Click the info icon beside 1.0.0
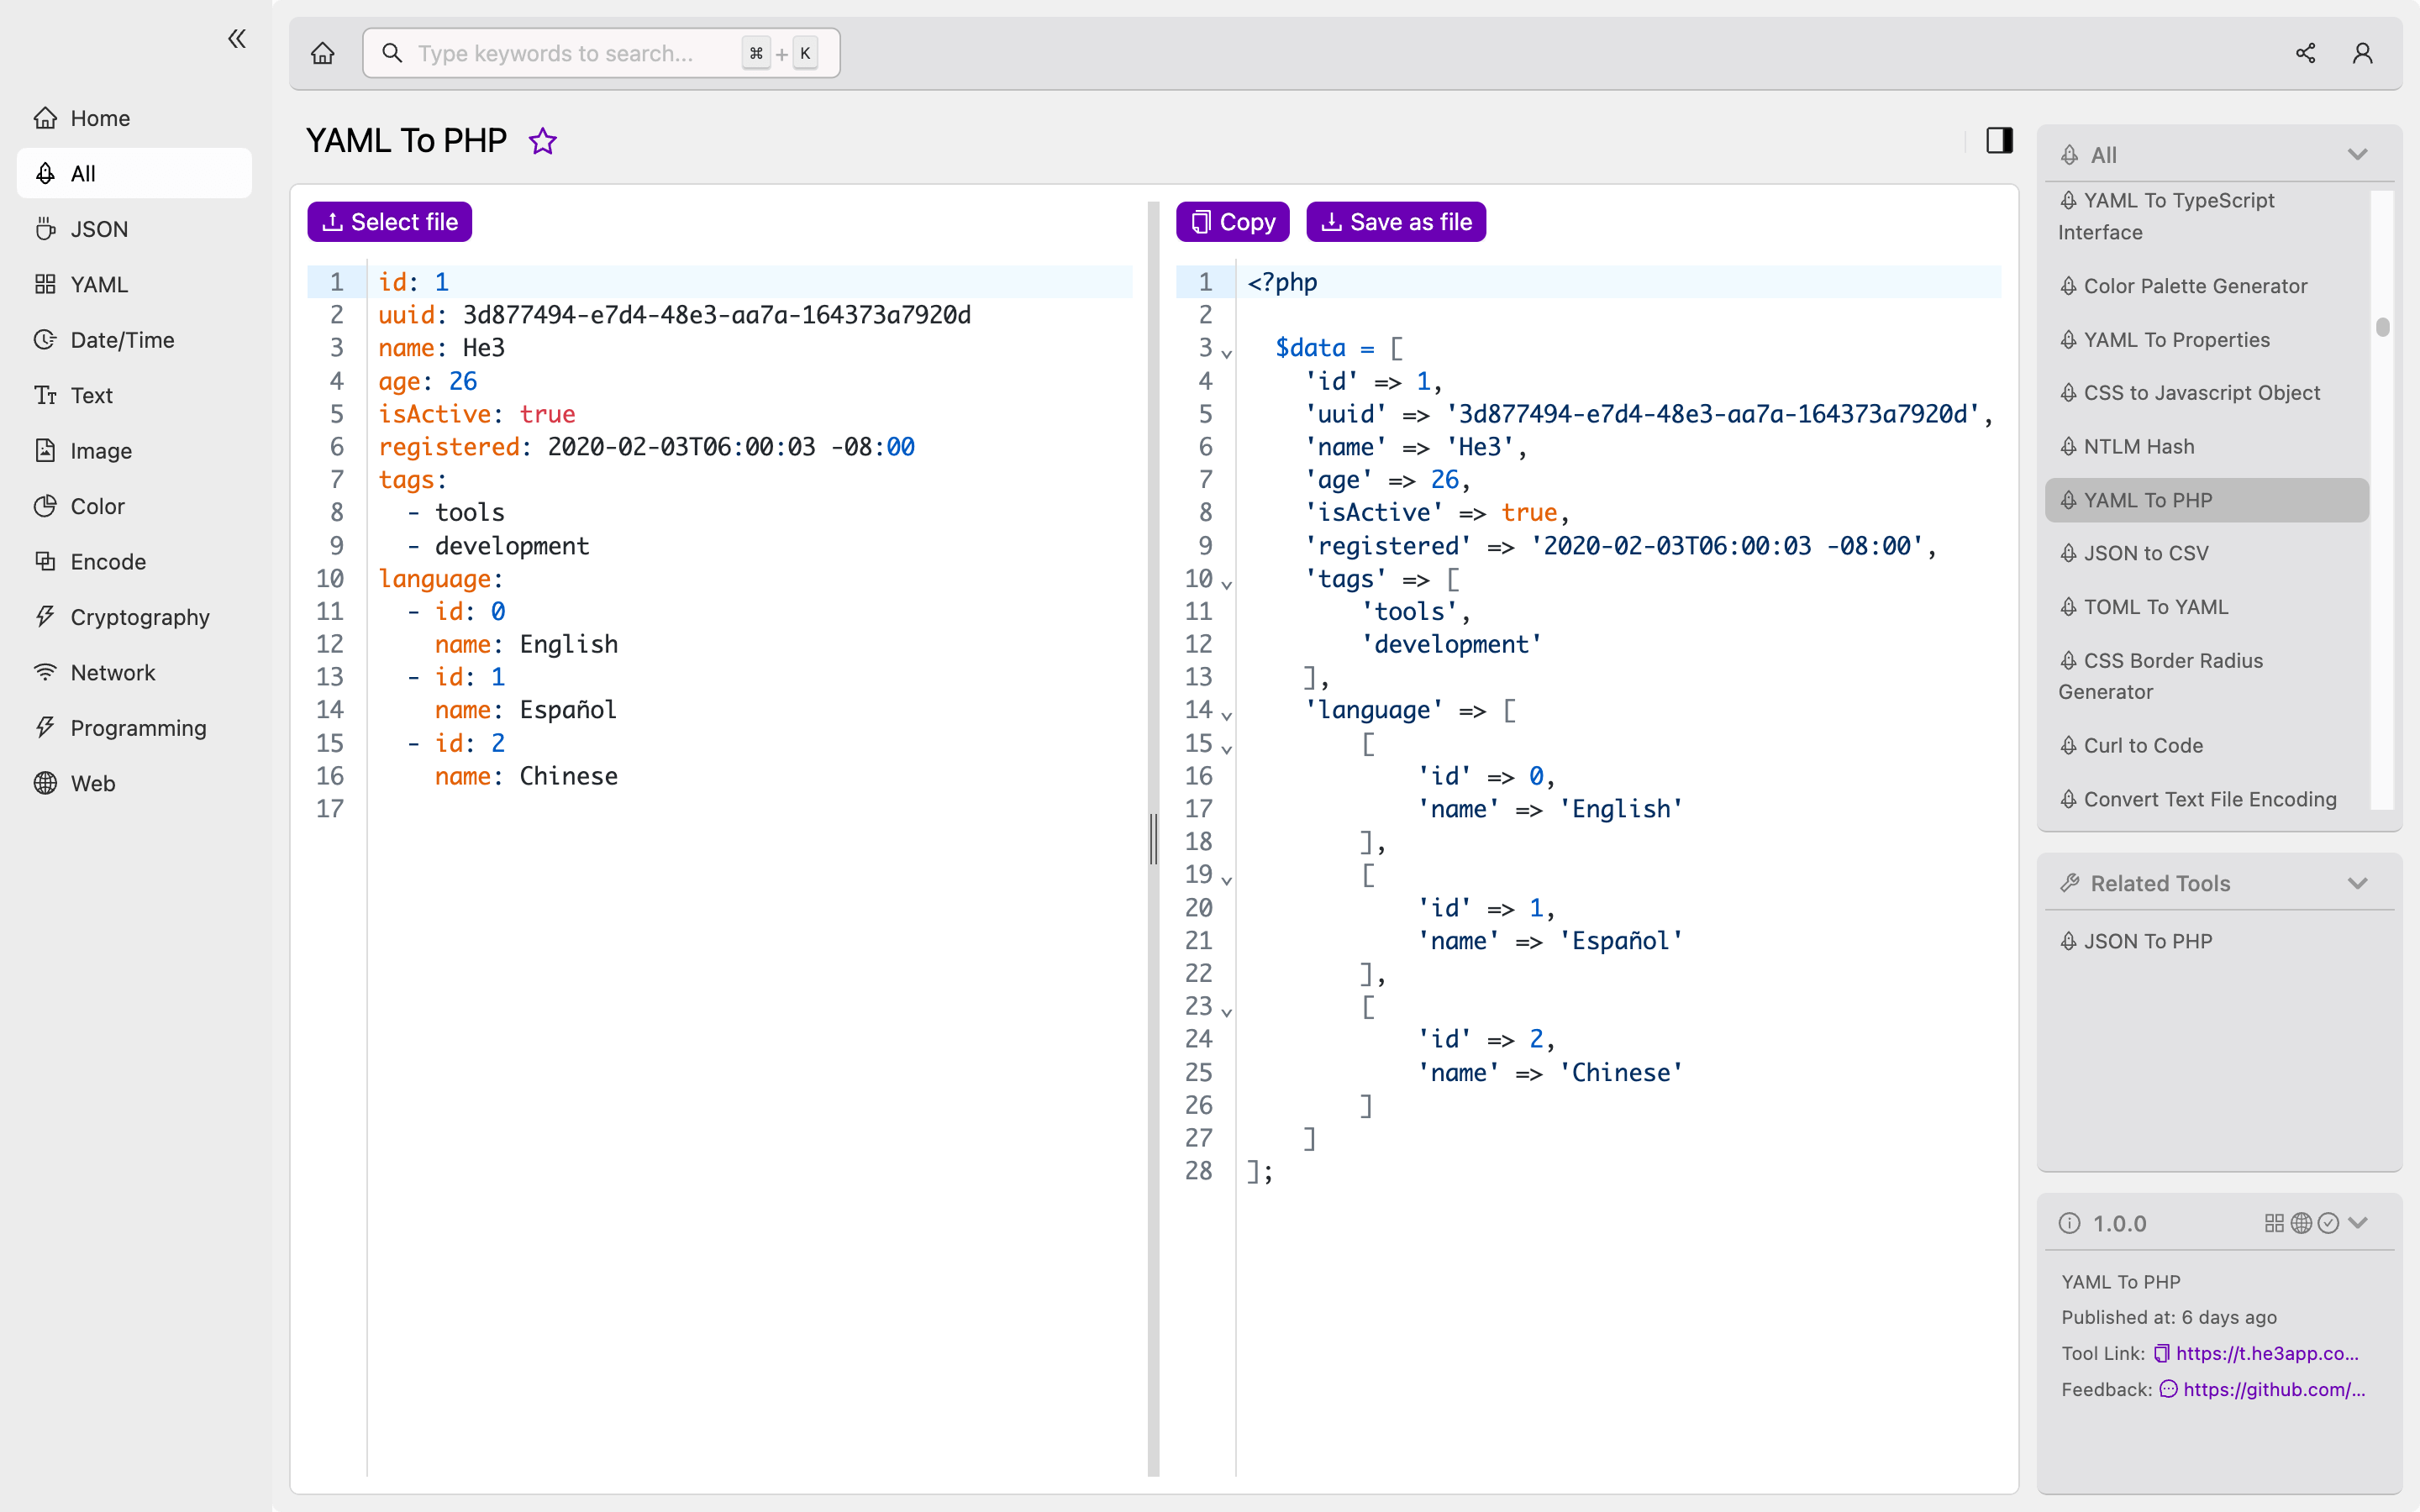Screen dimensions: 2420x1512 click(2070, 1223)
